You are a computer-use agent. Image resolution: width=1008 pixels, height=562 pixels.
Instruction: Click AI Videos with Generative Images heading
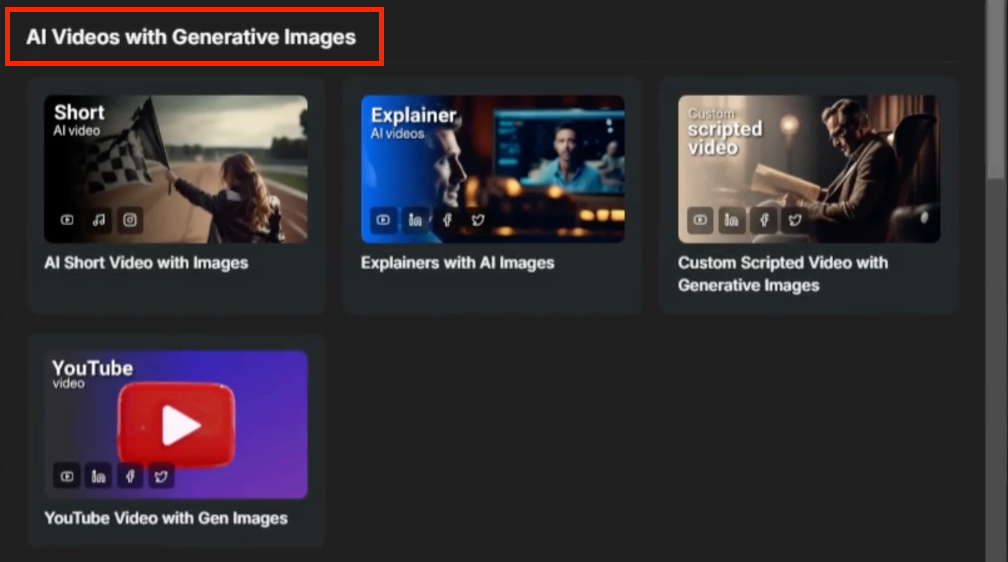[191, 37]
